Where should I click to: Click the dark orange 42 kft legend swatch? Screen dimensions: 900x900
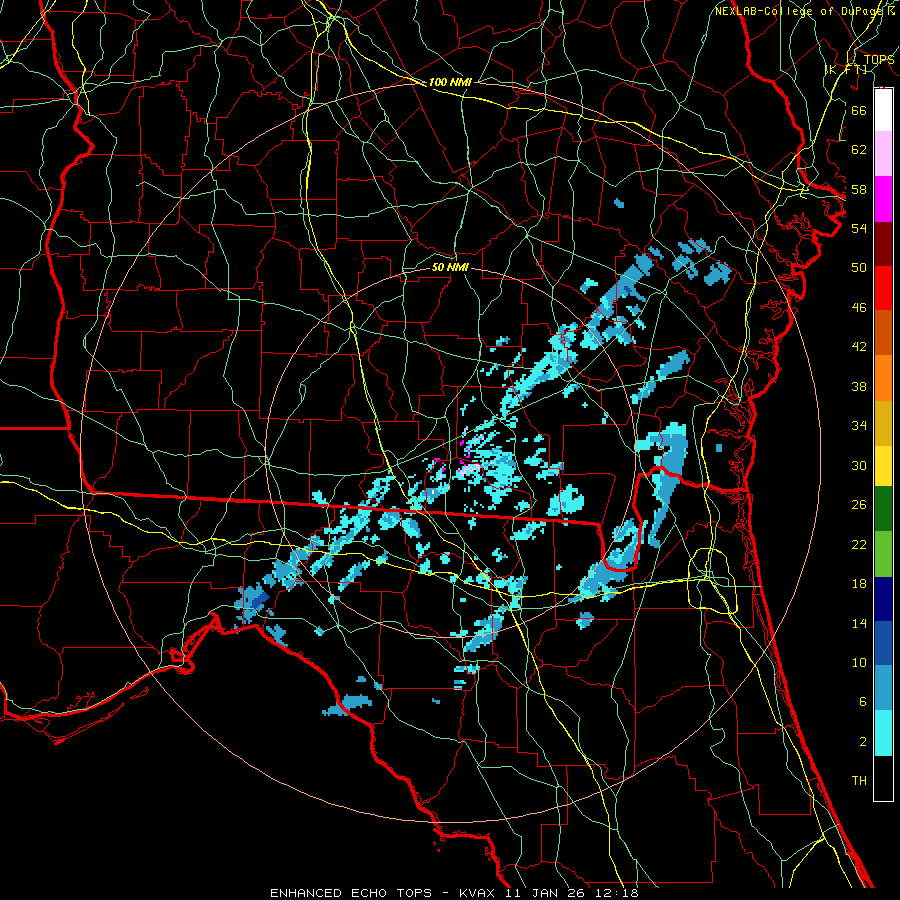(x=883, y=332)
